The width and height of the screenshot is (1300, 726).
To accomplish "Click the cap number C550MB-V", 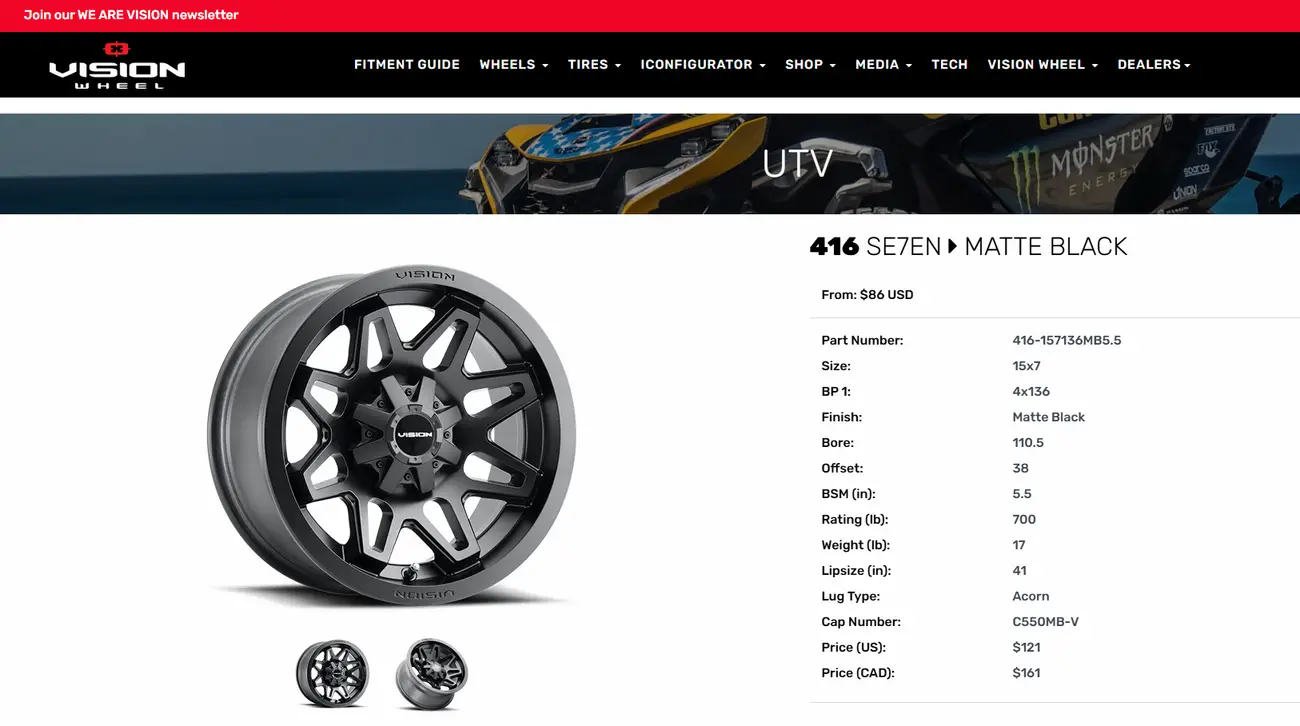I will click(x=1046, y=622).
